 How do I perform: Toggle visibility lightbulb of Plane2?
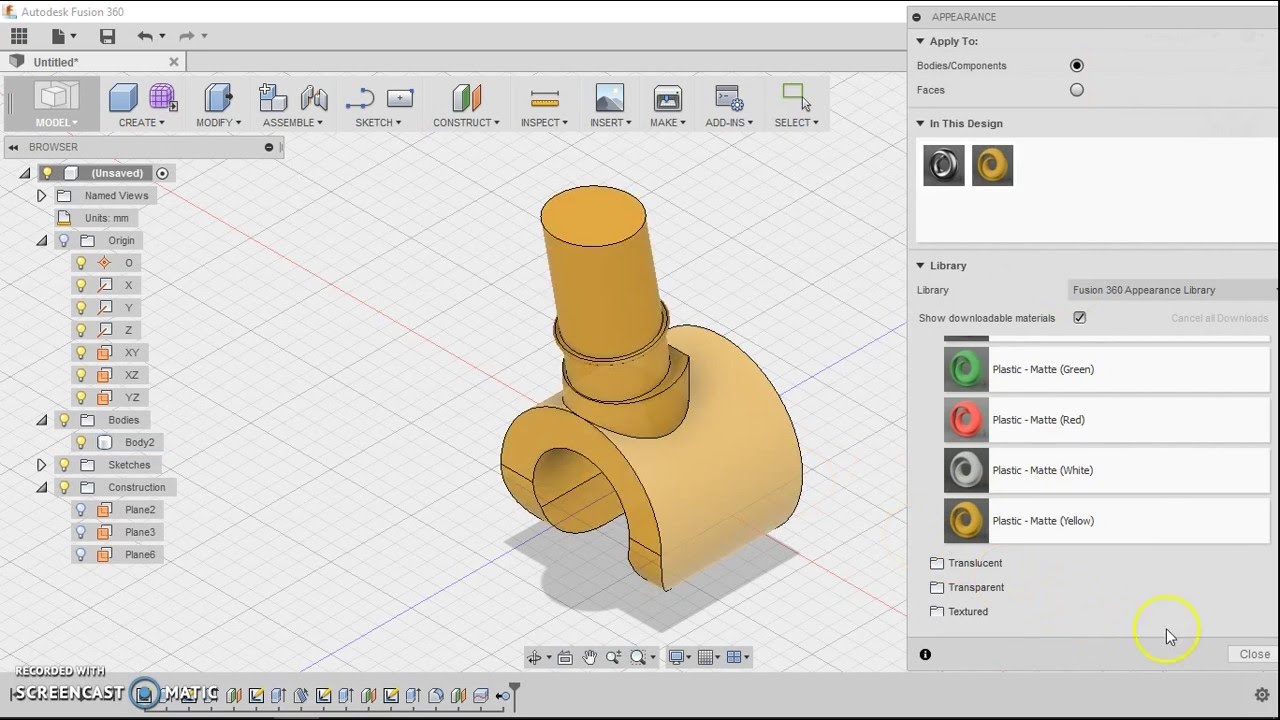(82, 509)
